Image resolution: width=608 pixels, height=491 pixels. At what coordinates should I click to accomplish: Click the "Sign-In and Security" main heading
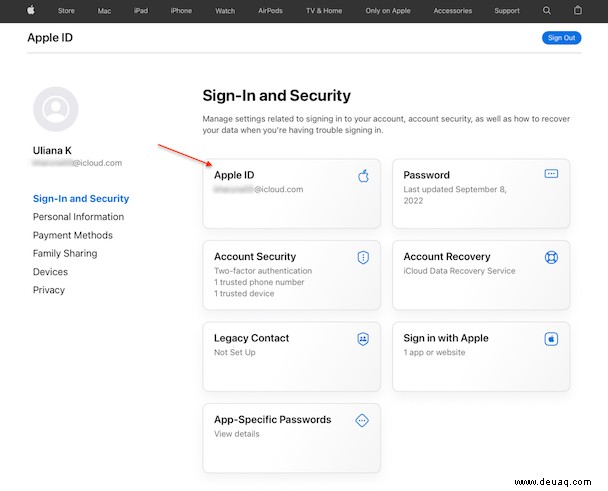pyautogui.click(x=276, y=95)
